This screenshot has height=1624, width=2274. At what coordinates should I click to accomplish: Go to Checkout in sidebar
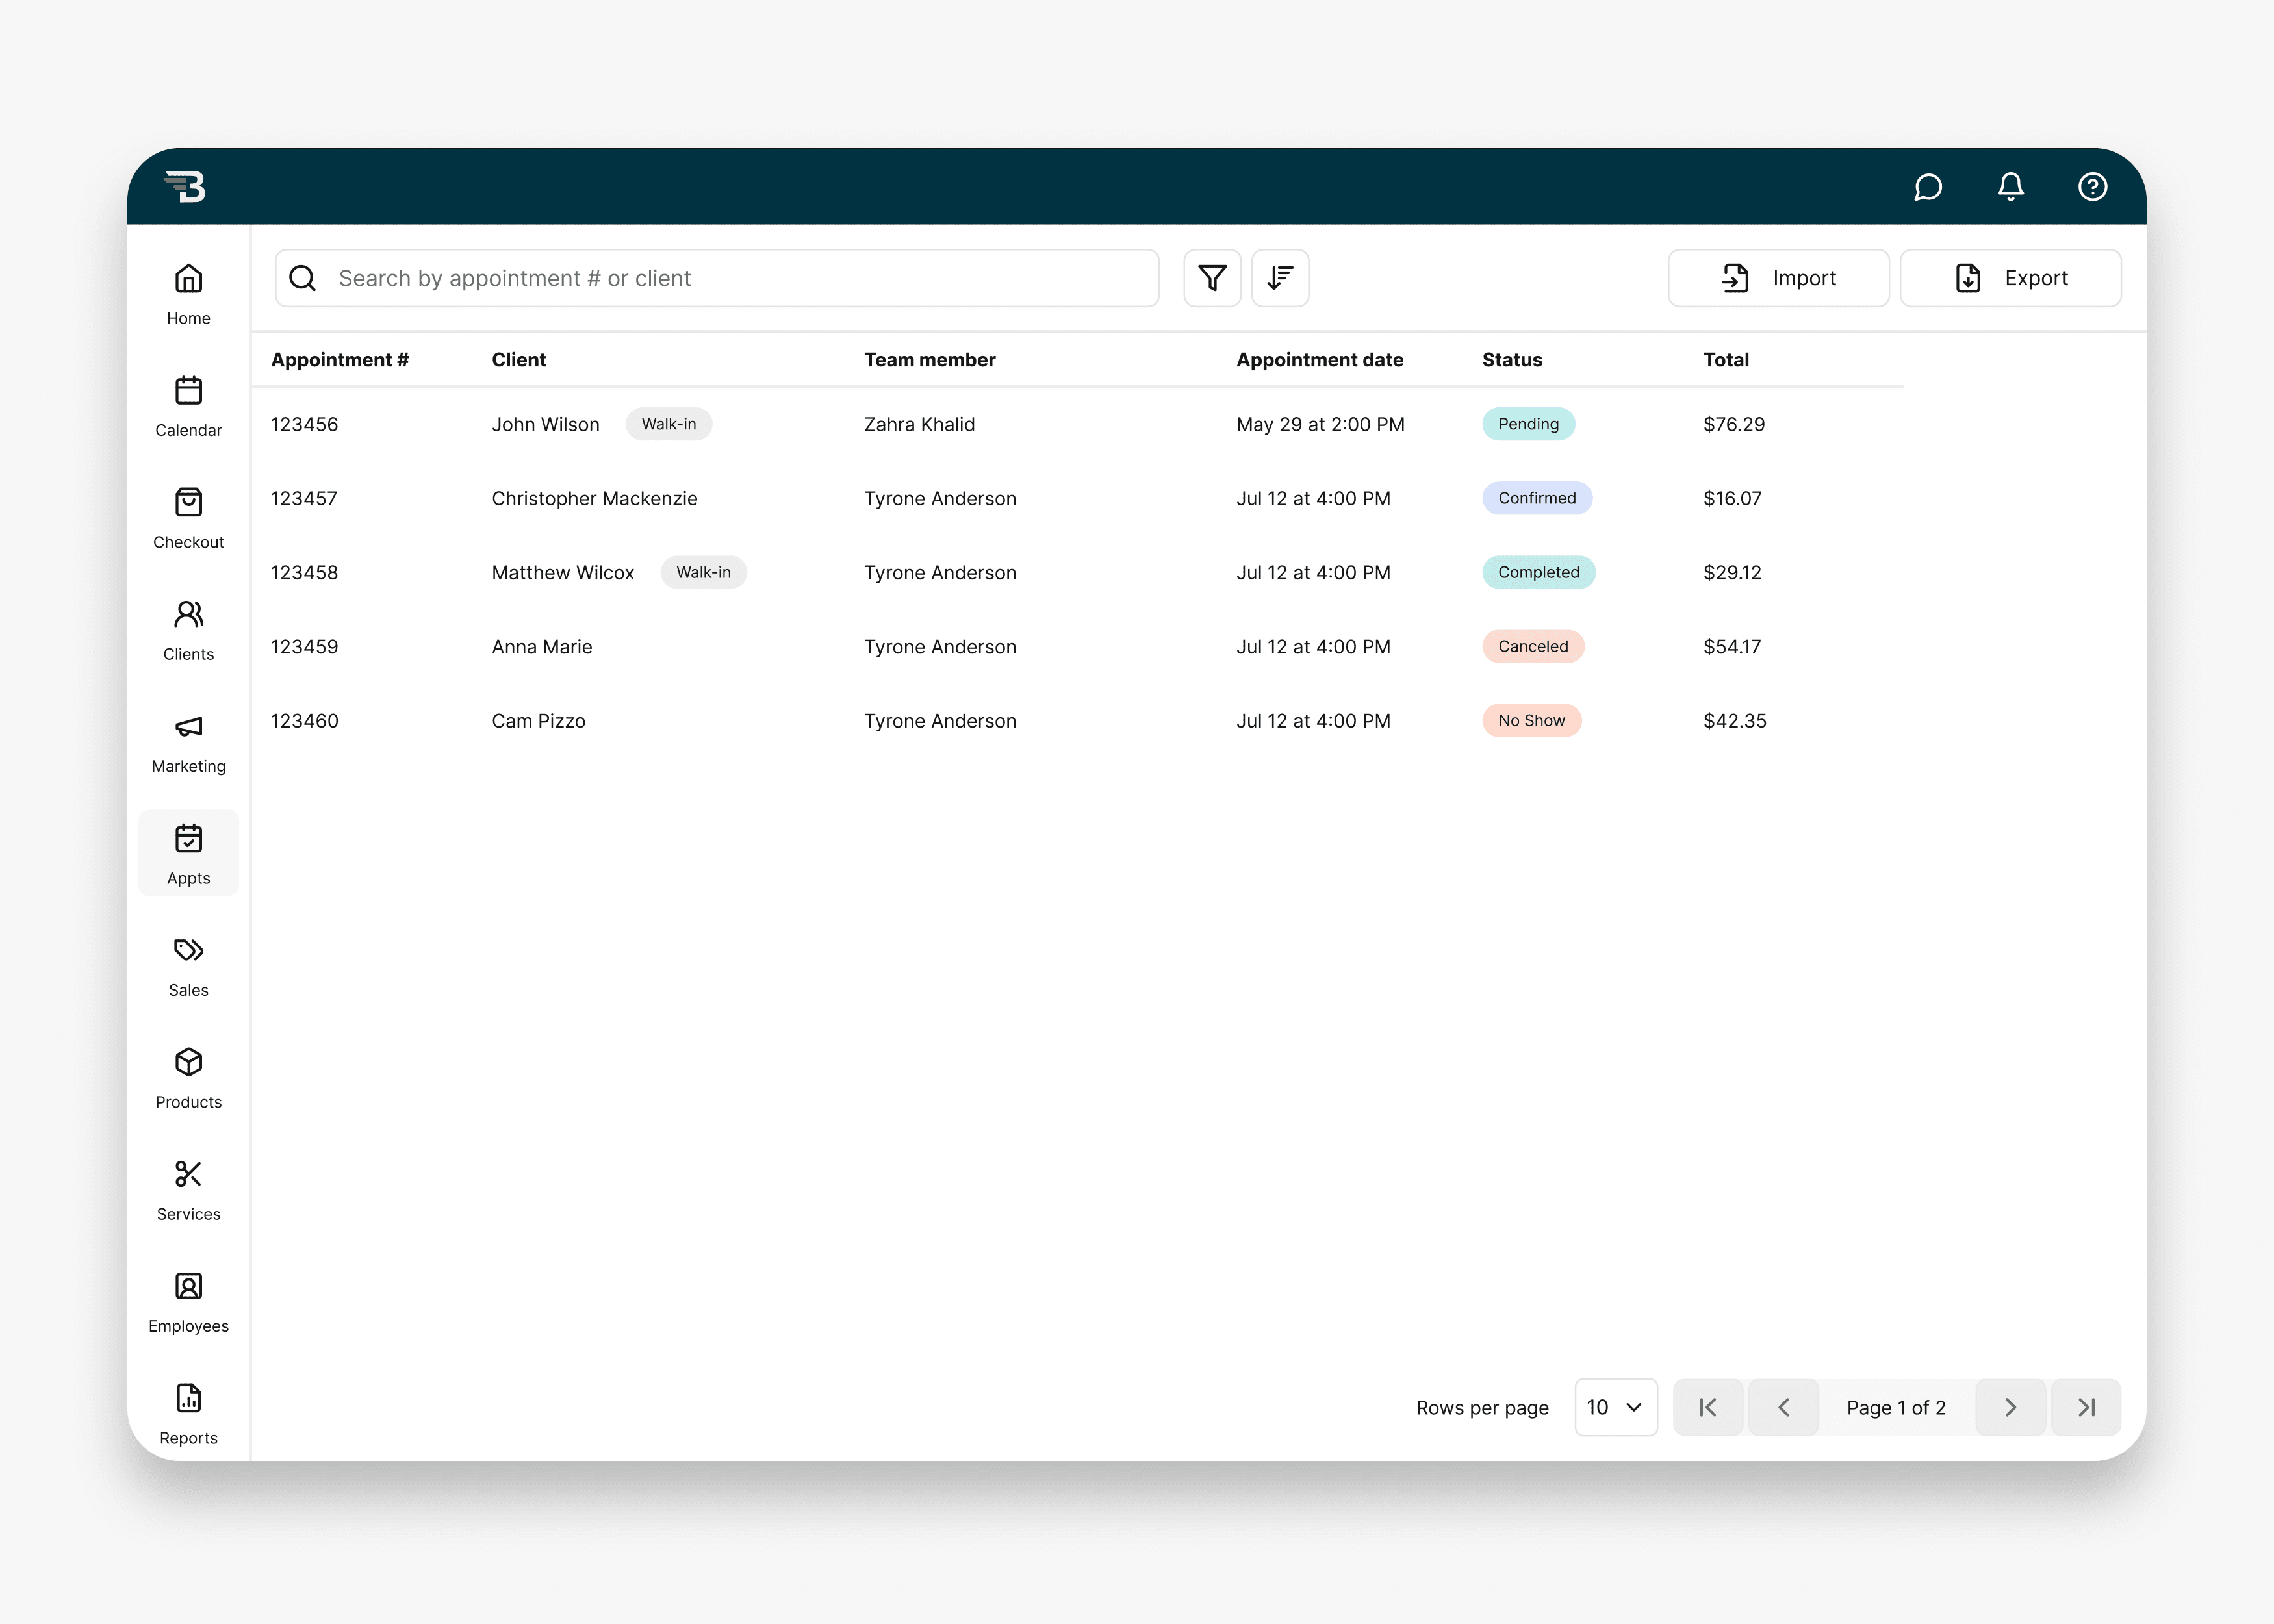click(x=188, y=518)
